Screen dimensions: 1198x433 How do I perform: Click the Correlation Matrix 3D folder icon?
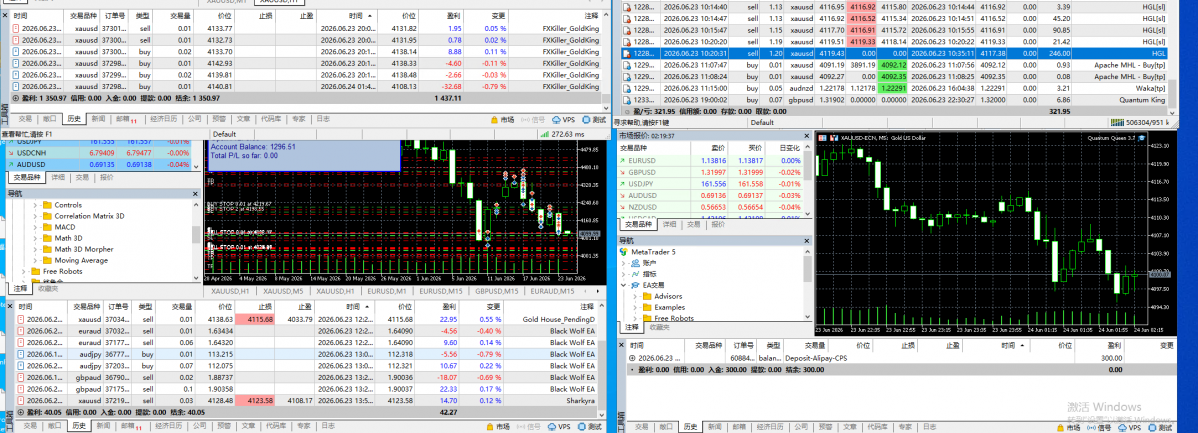pyautogui.click(x=47, y=216)
